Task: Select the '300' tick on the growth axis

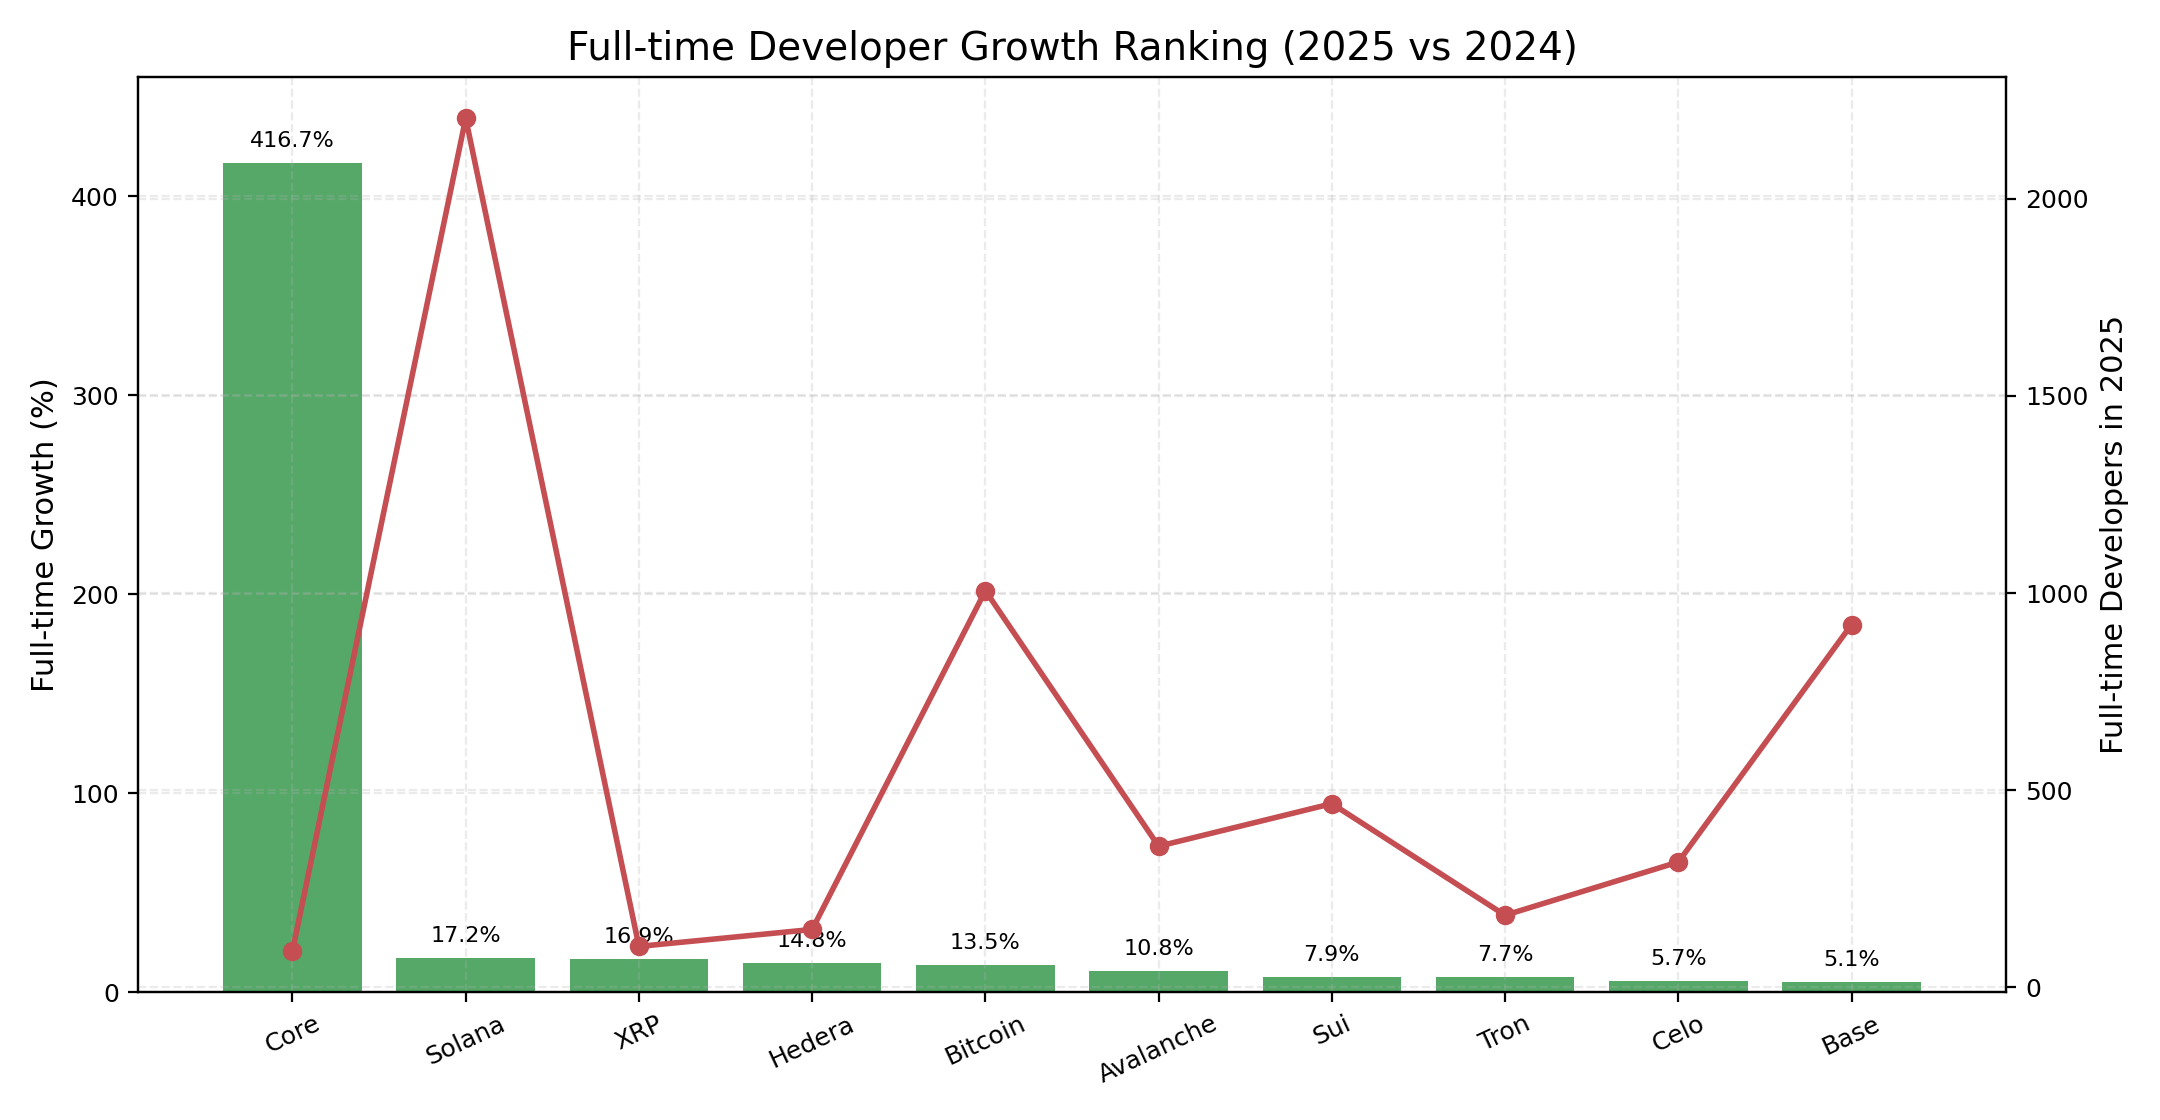Action: (96, 396)
